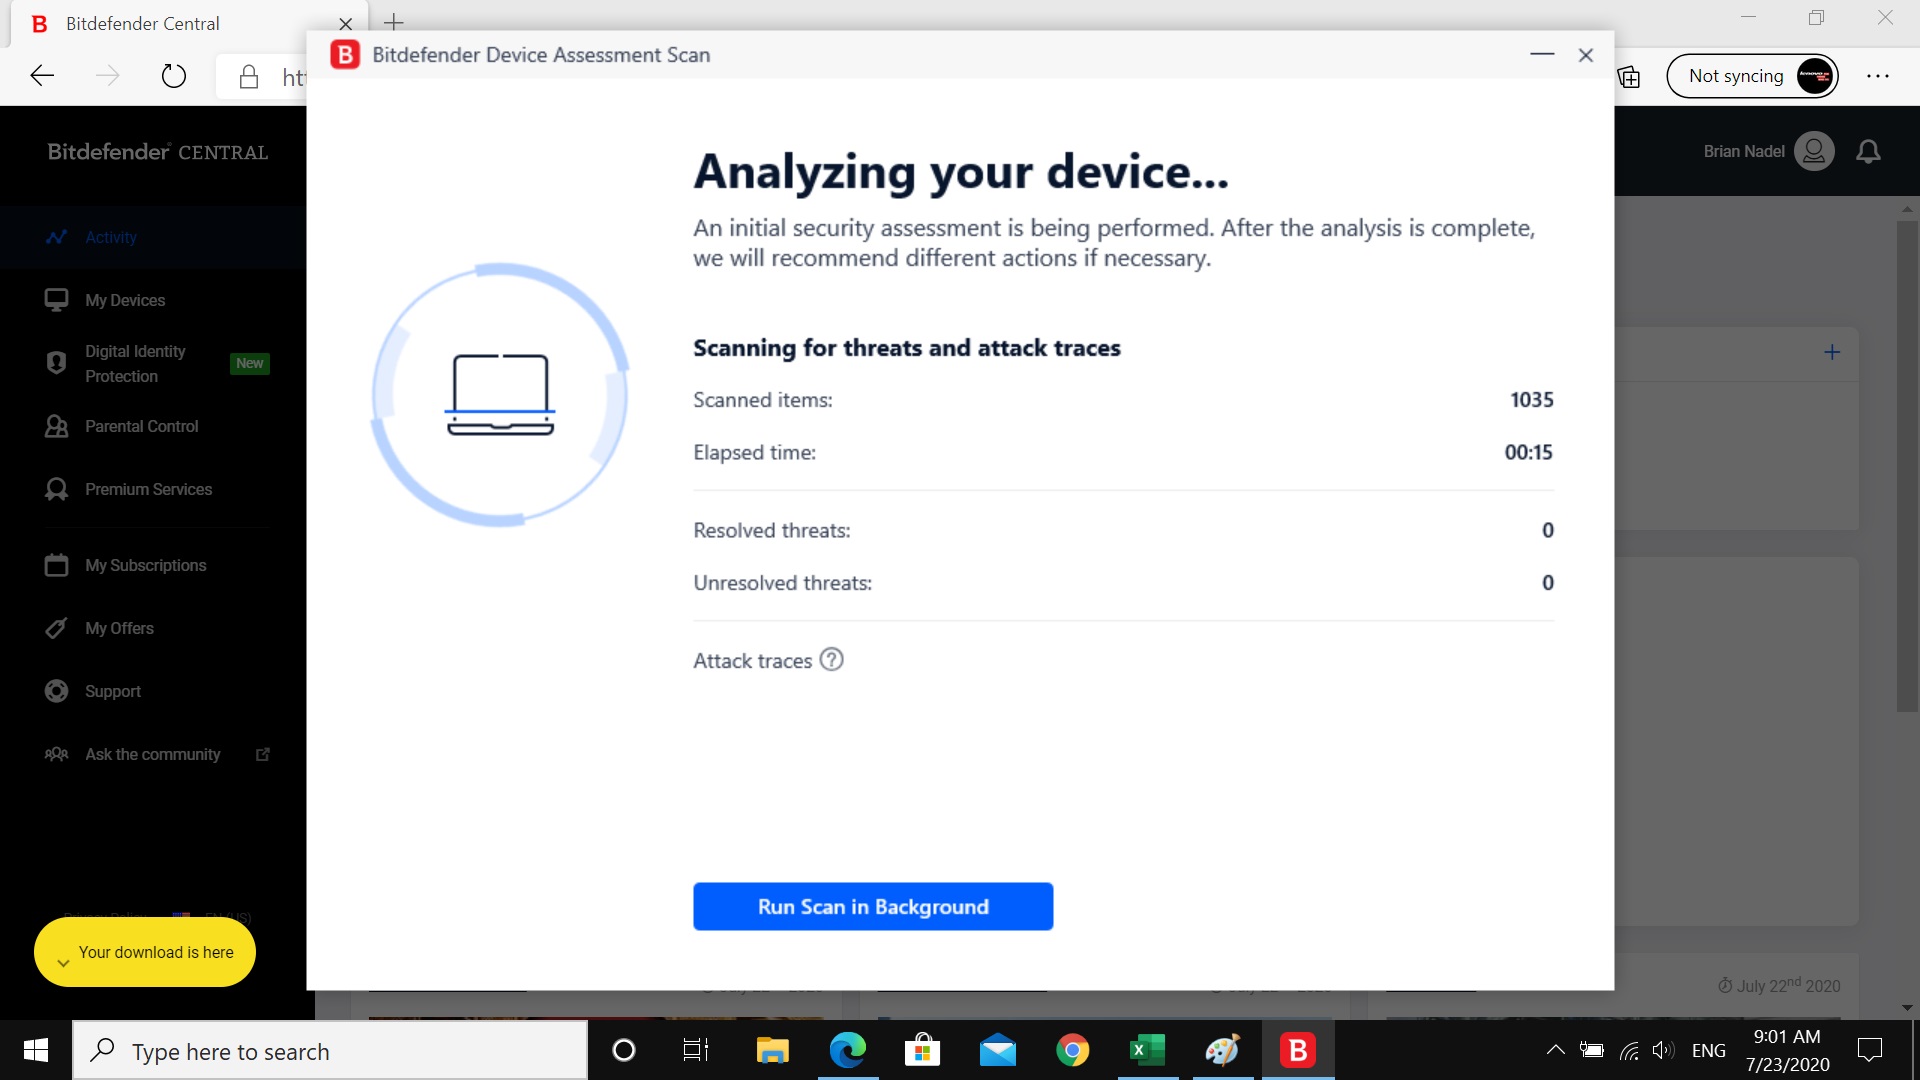Click the My Subscriptions calendar icon
The width and height of the screenshot is (1920, 1080).
56,565
